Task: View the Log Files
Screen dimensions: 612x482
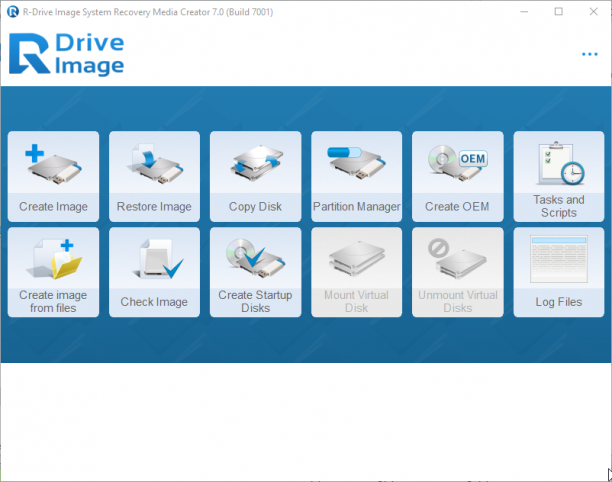Action: [x=559, y=272]
